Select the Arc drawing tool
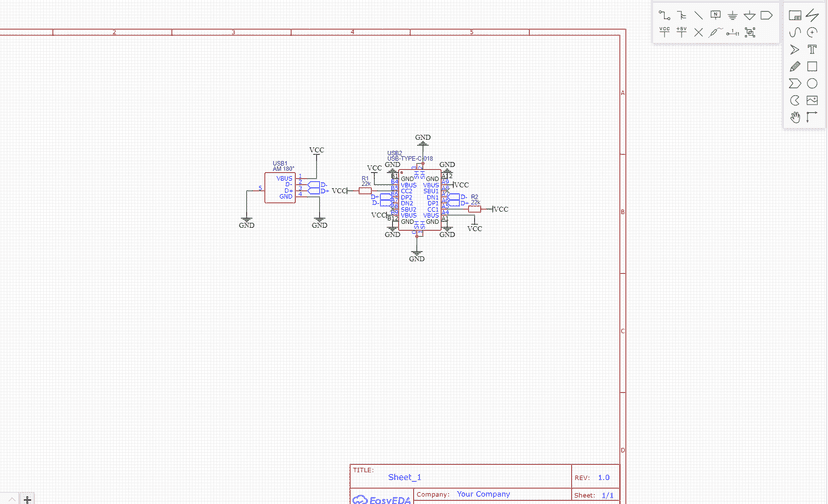Screen dimensions: 828x504 (812, 32)
